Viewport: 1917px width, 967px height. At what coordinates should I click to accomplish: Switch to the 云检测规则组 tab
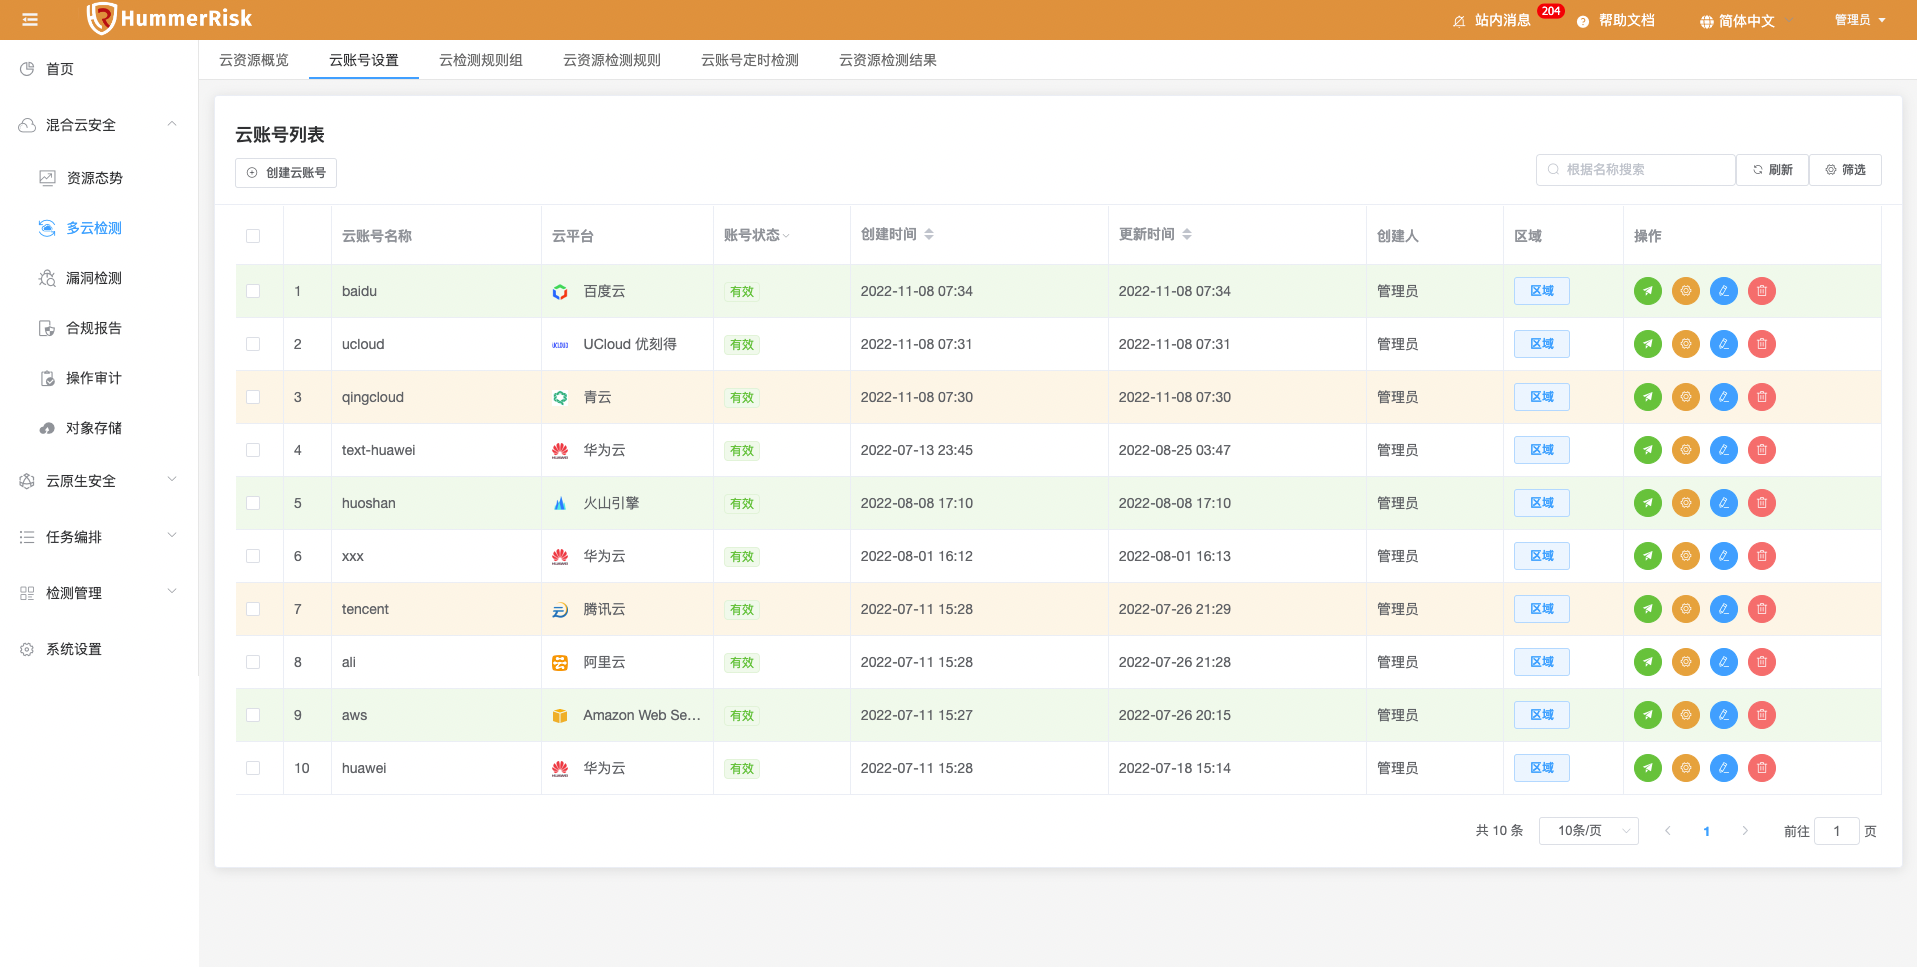click(480, 60)
